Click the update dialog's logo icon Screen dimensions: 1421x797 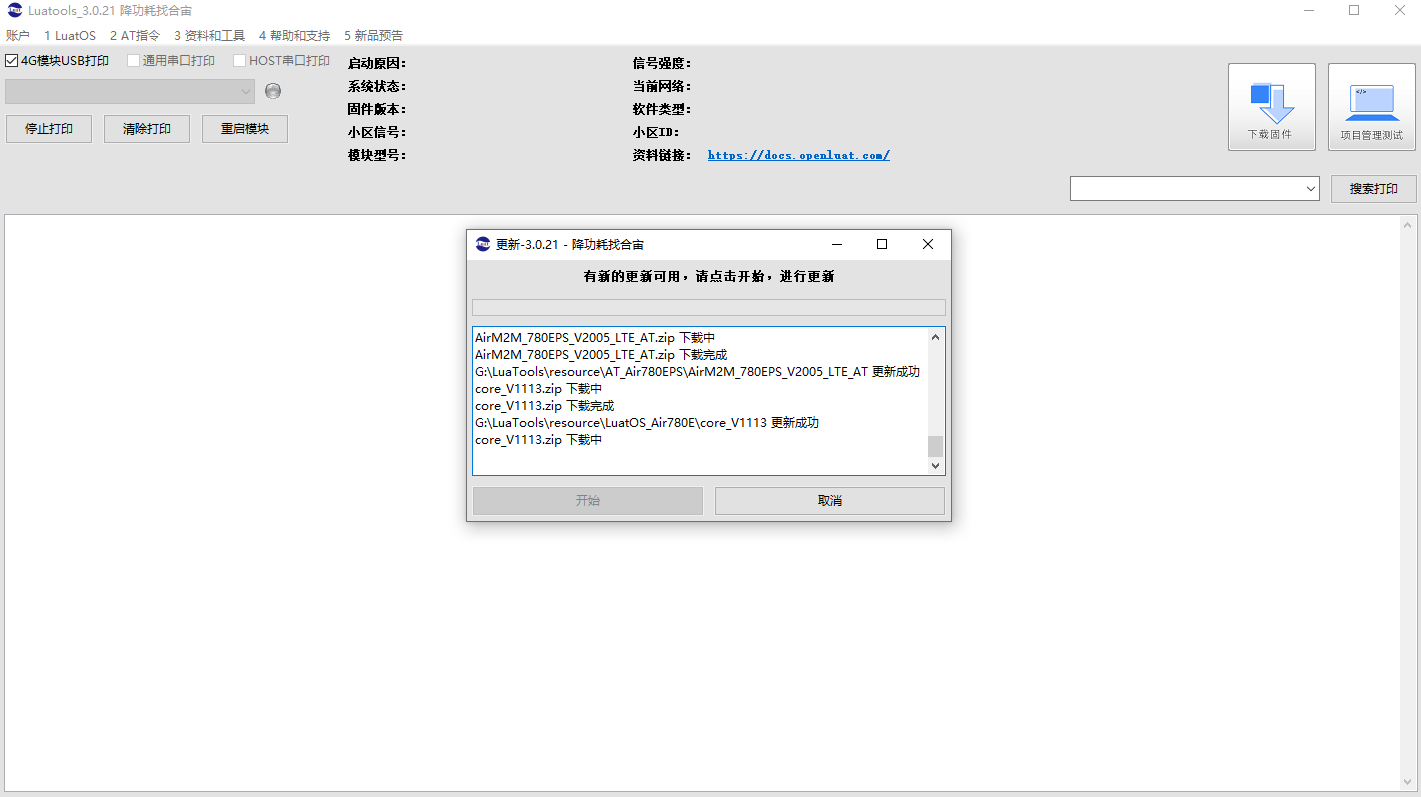click(483, 244)
